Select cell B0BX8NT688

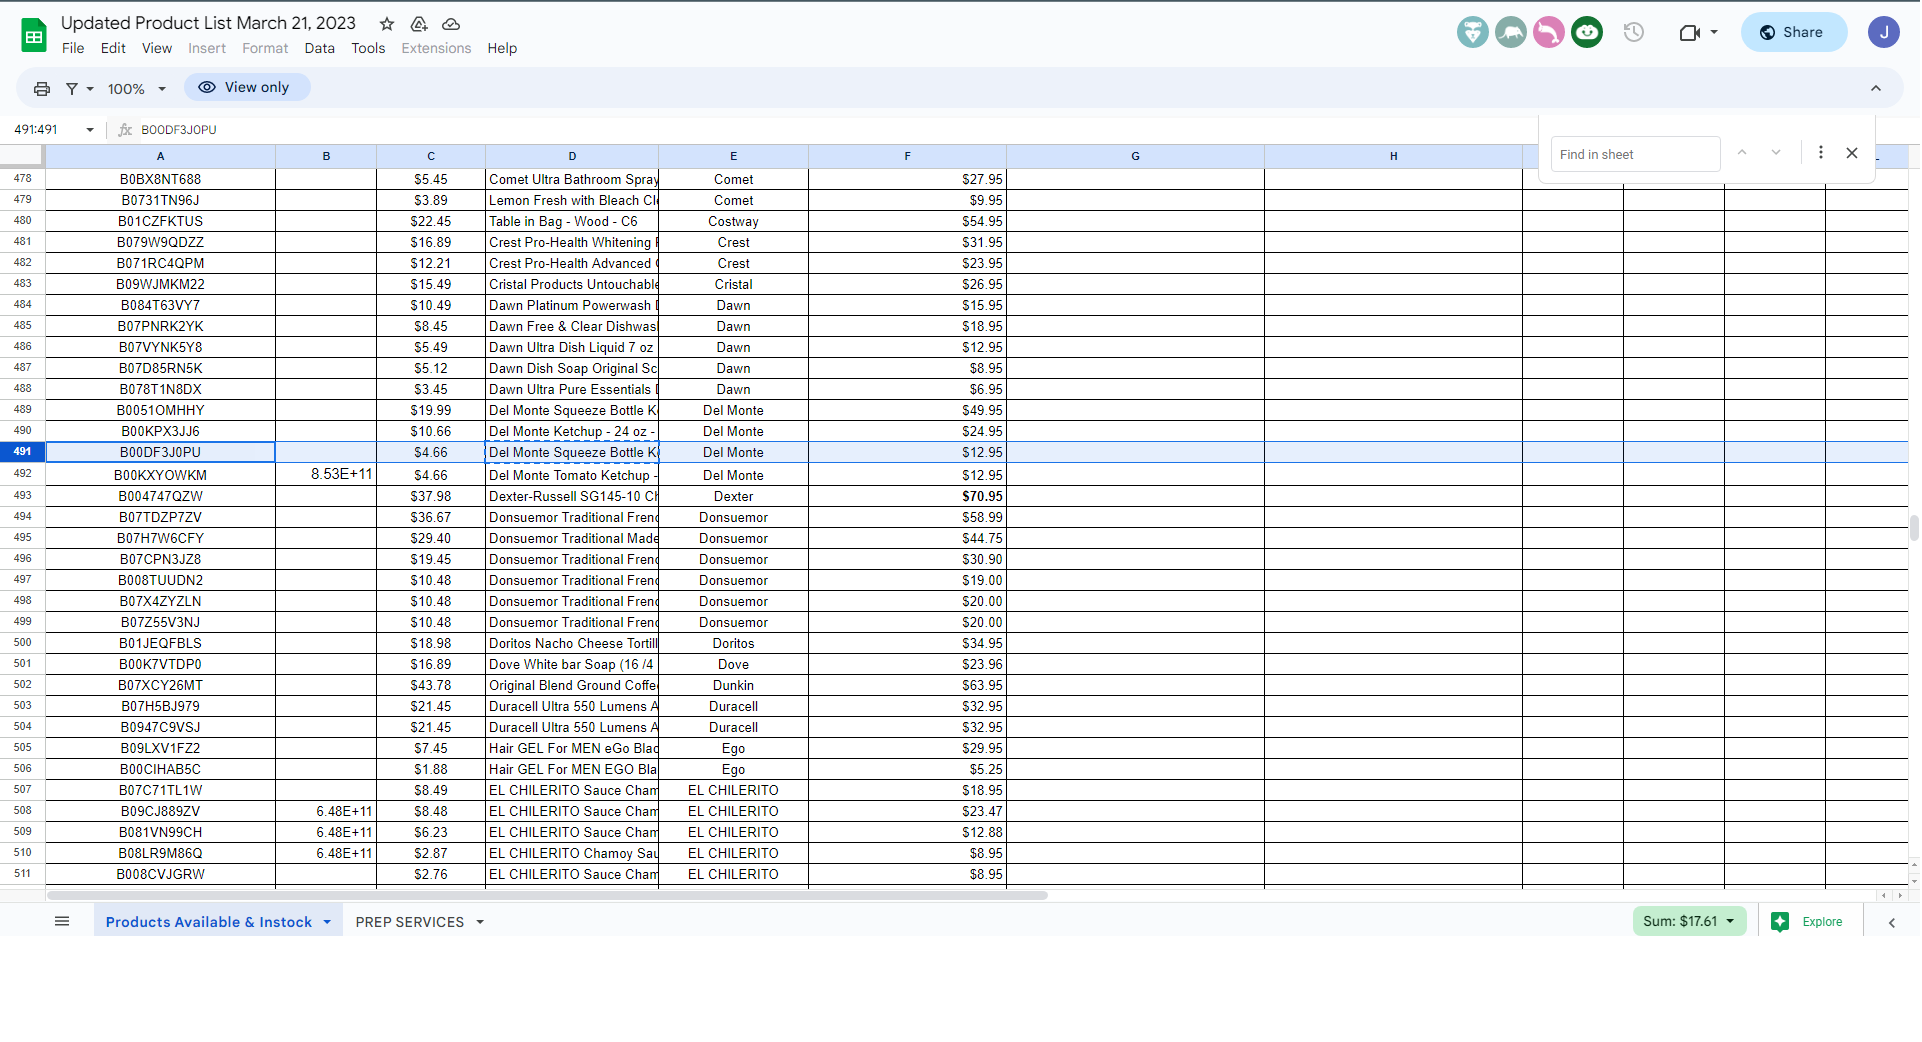click(x=160, y=180)
